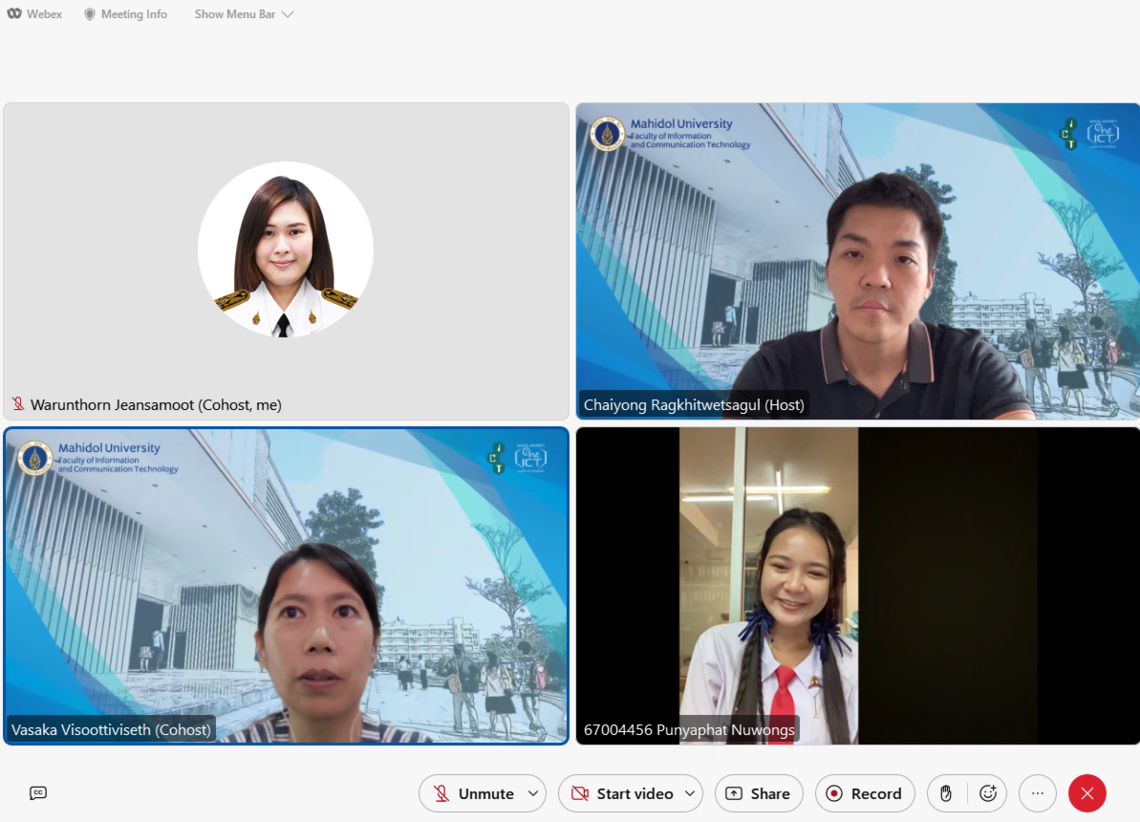Click the muted microphone icon beside Warunthorn's name
Viewport: 1140px width, 822px height.
point(18,404)
